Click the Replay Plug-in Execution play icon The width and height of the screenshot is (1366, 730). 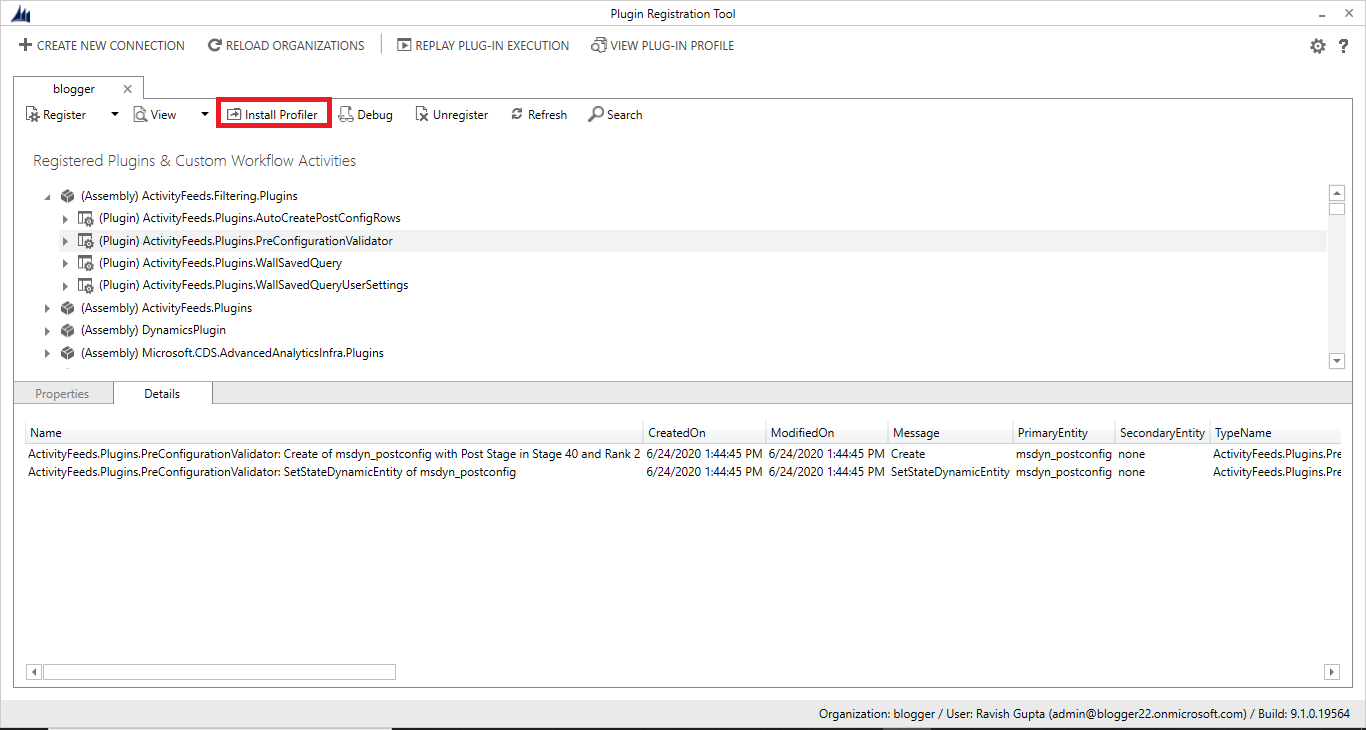click(404, 45)
